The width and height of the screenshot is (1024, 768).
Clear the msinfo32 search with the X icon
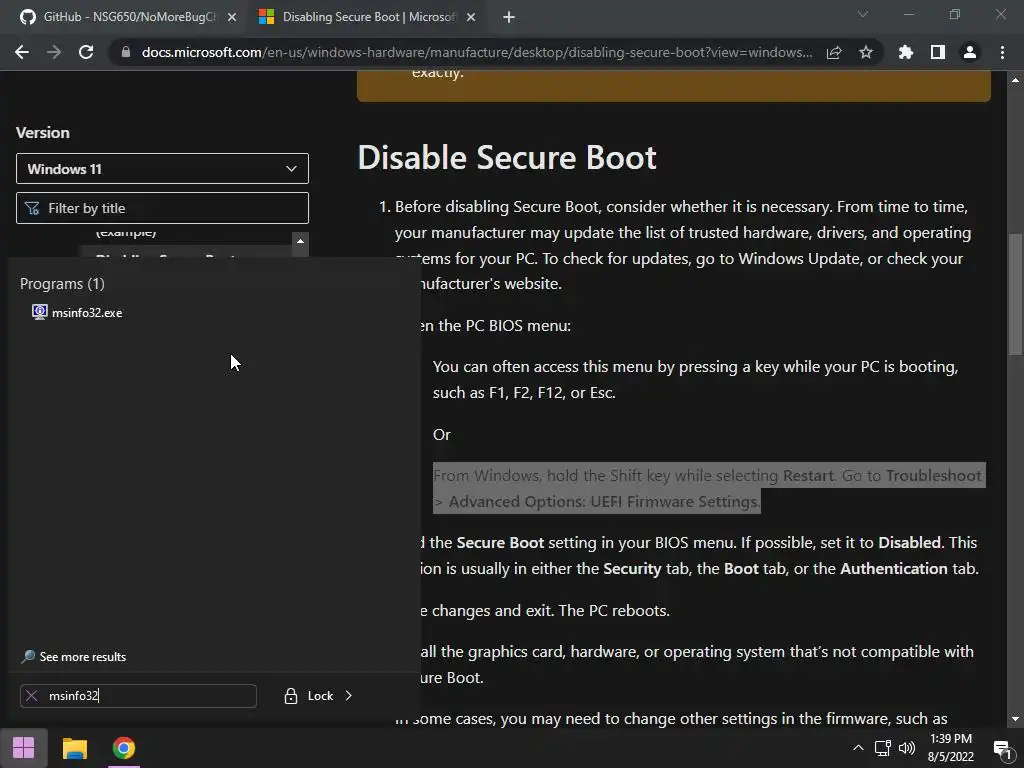(x=31, y=696)
